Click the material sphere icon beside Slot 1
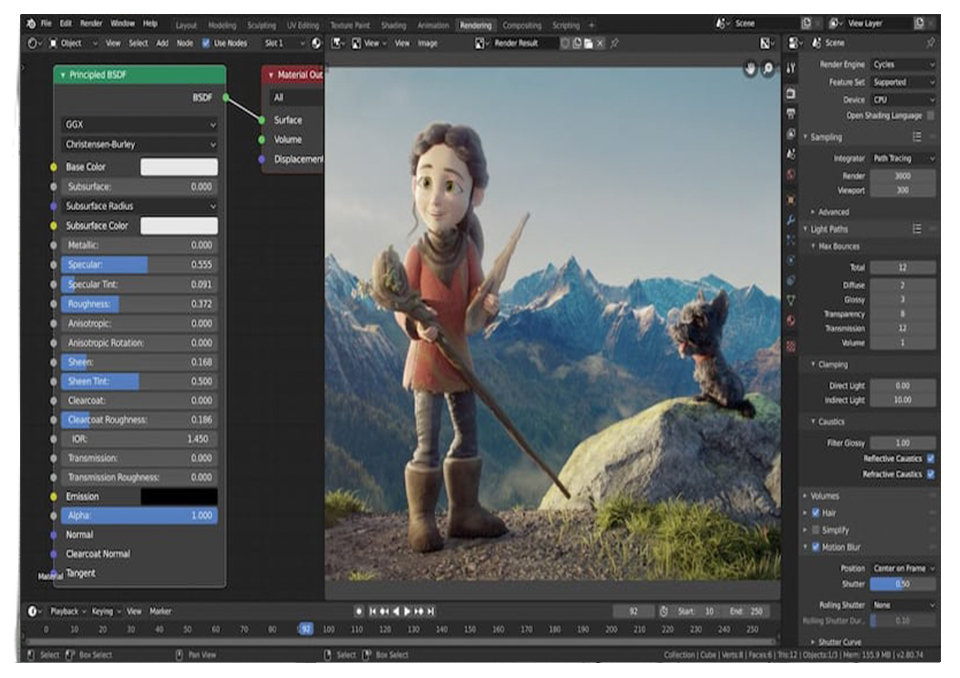This screenshot has width=960, height=678. [316, 43]
